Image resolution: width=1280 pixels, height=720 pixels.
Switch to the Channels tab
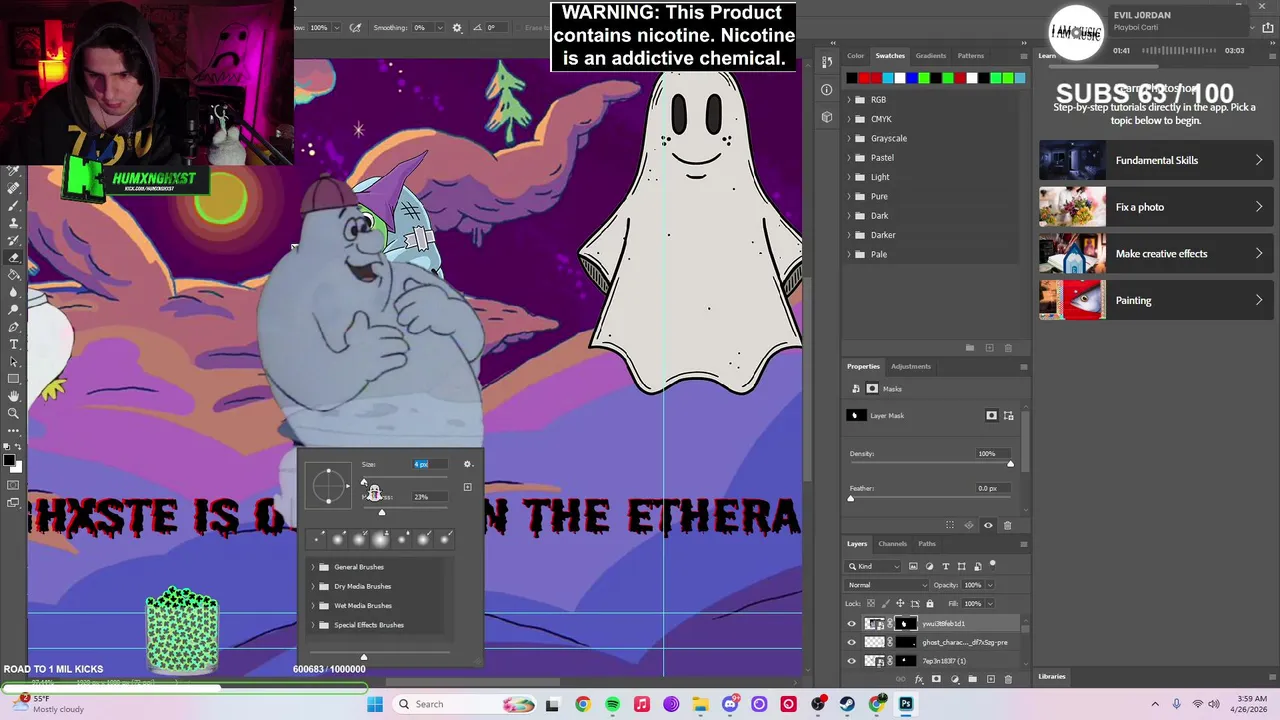892,544
